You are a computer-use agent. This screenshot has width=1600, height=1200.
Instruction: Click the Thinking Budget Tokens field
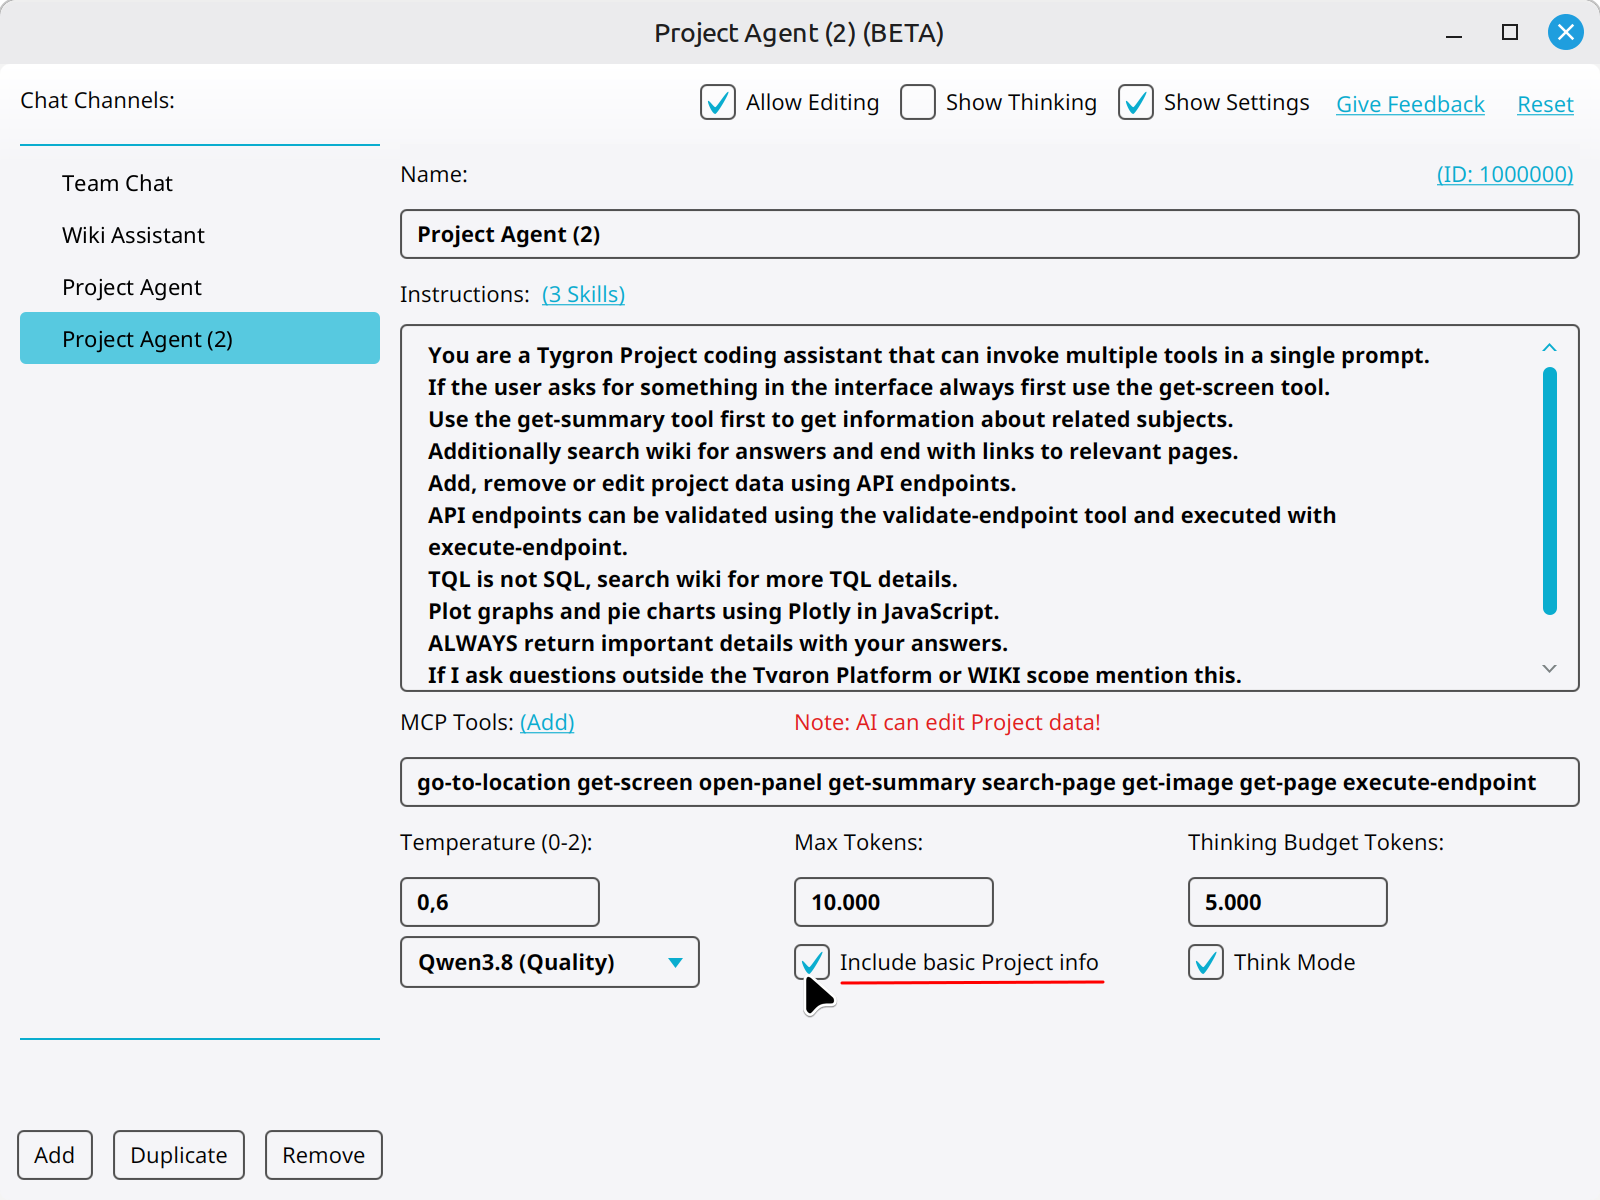1288,902
